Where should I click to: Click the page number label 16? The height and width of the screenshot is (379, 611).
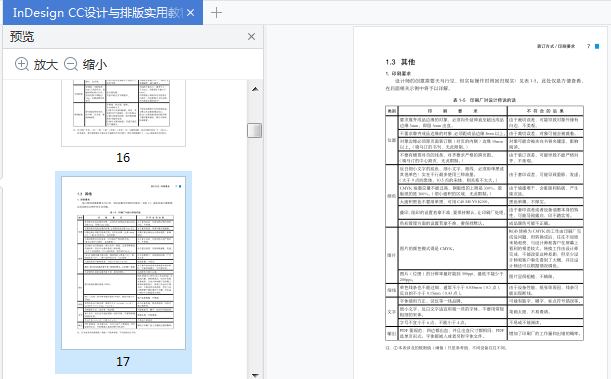(x=123, y=158)
